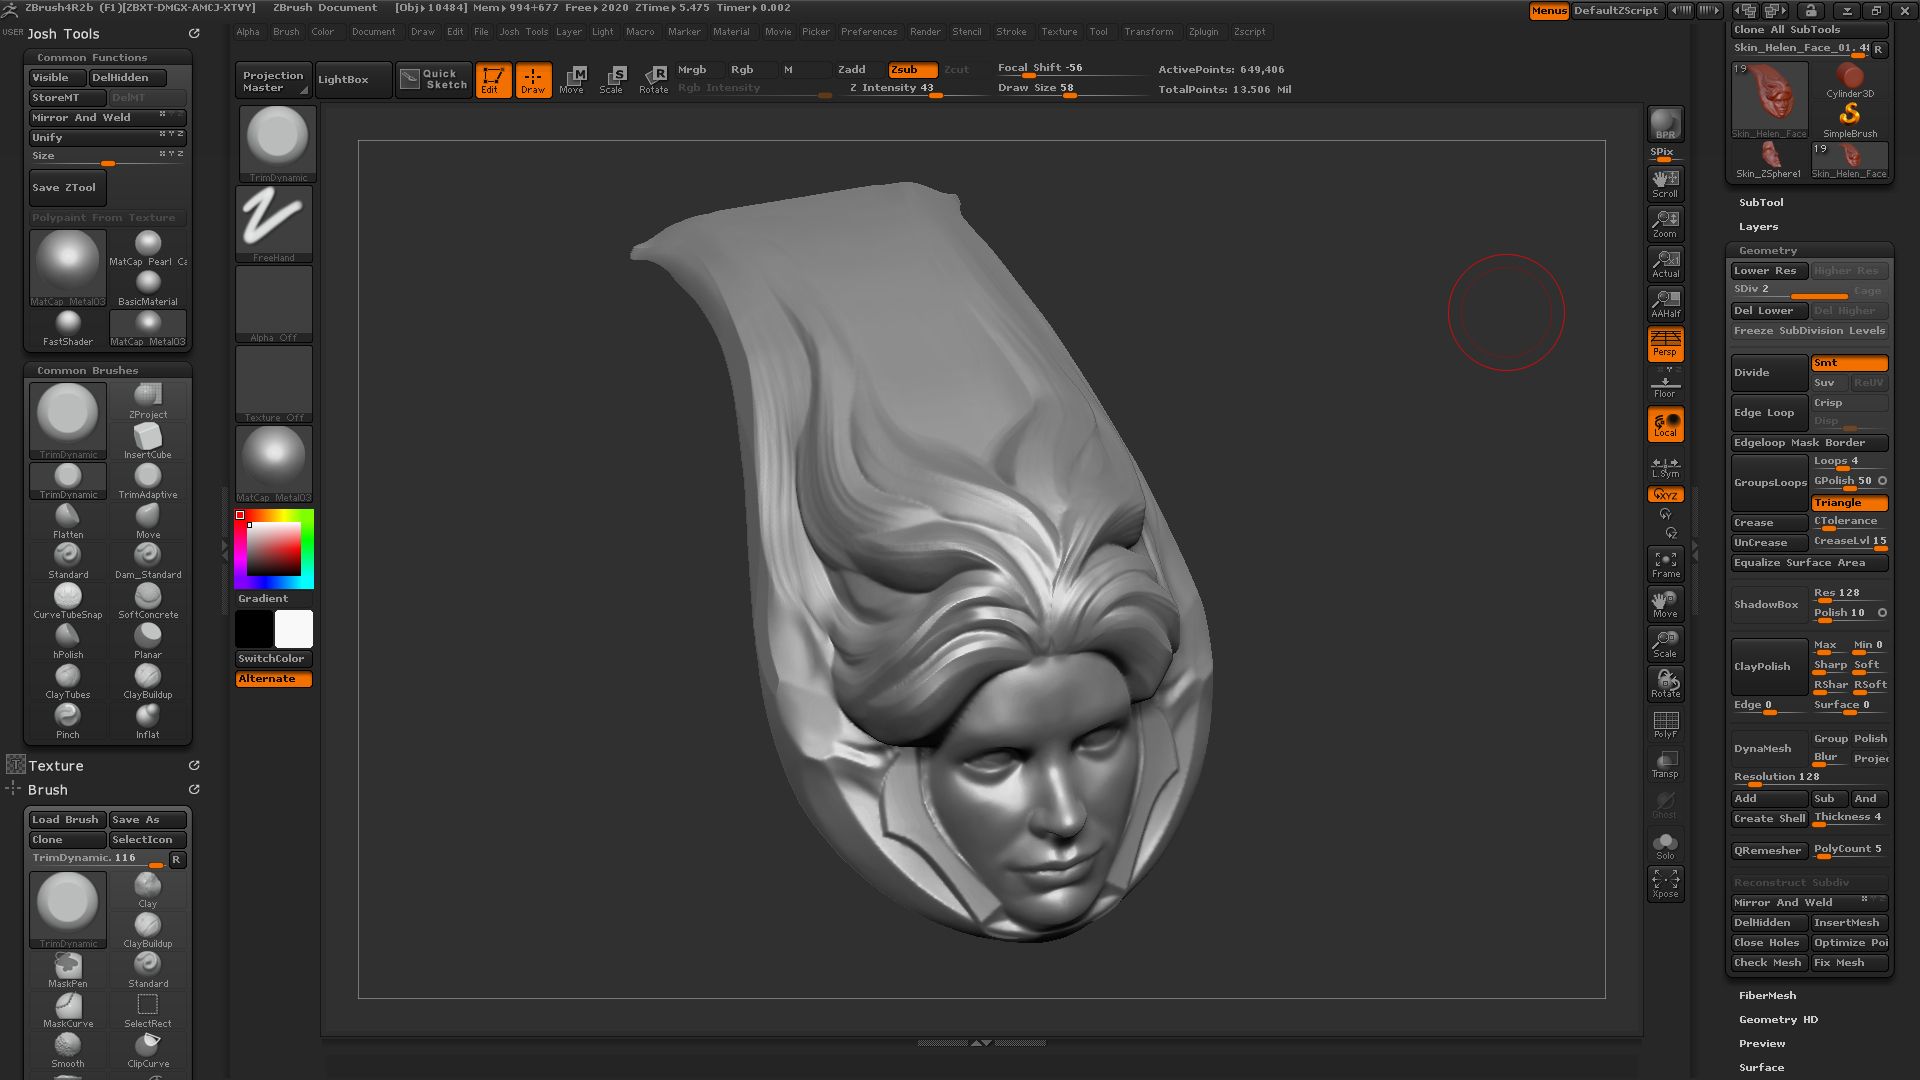1920x1080 pixels.
Task: Disable the Zsub mode
Action: [912, 69]
